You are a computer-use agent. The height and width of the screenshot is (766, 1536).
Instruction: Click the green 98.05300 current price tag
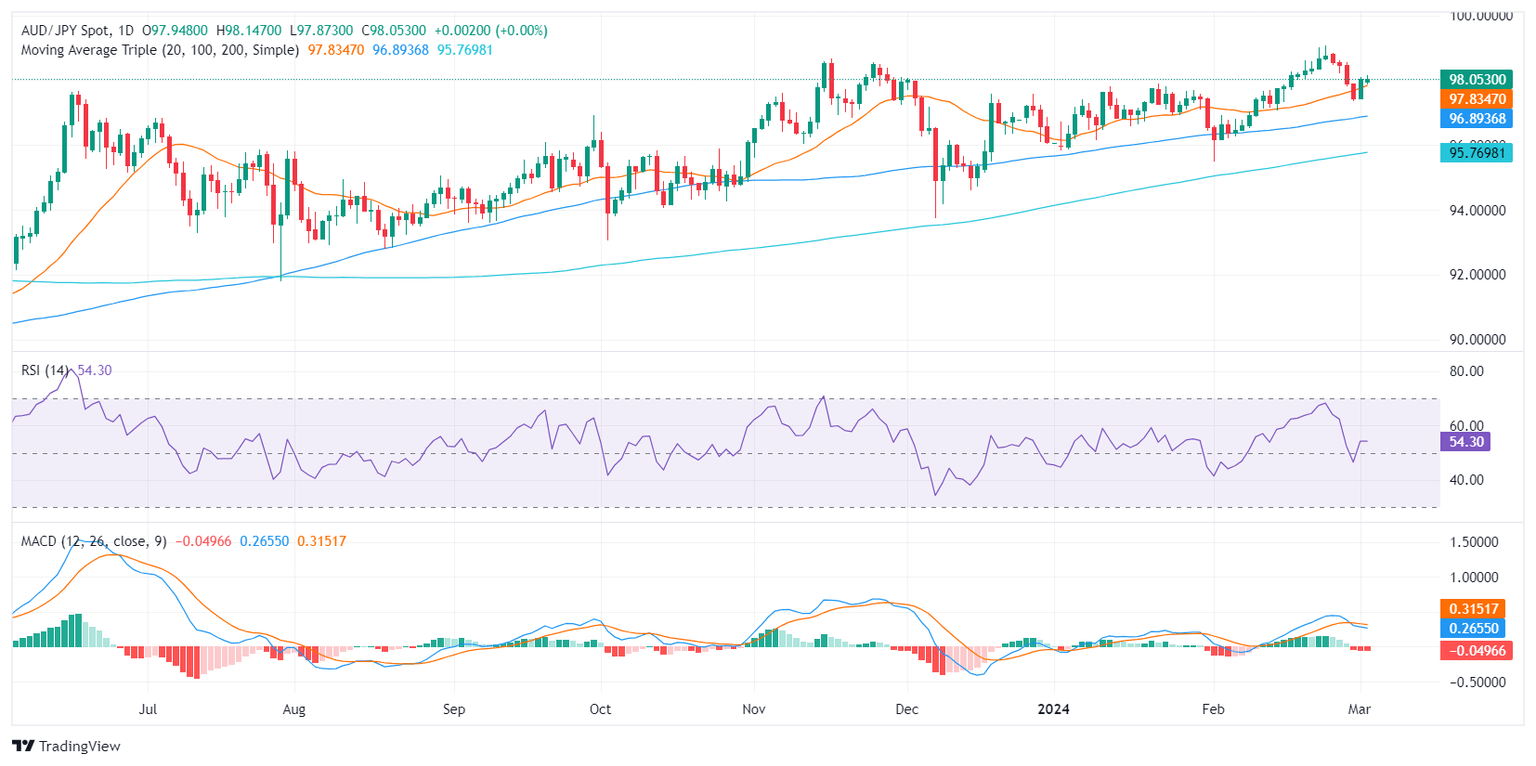click(1476, 79)
